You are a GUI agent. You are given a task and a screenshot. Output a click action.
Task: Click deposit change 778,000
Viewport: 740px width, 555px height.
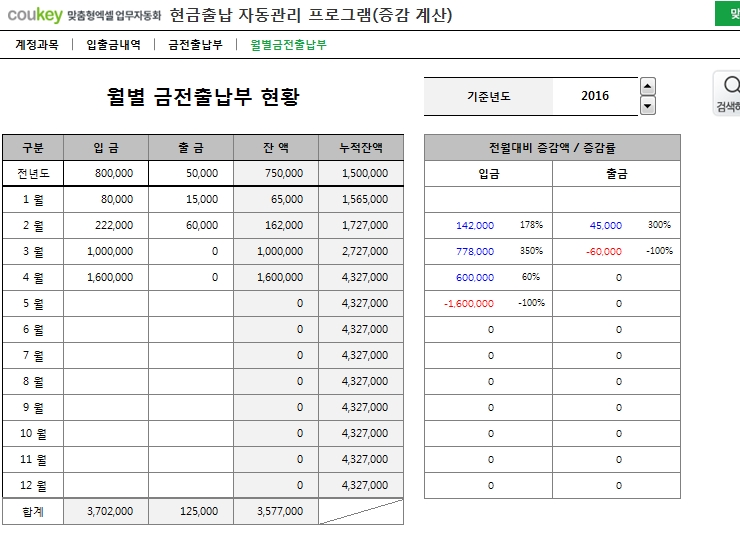475,252
